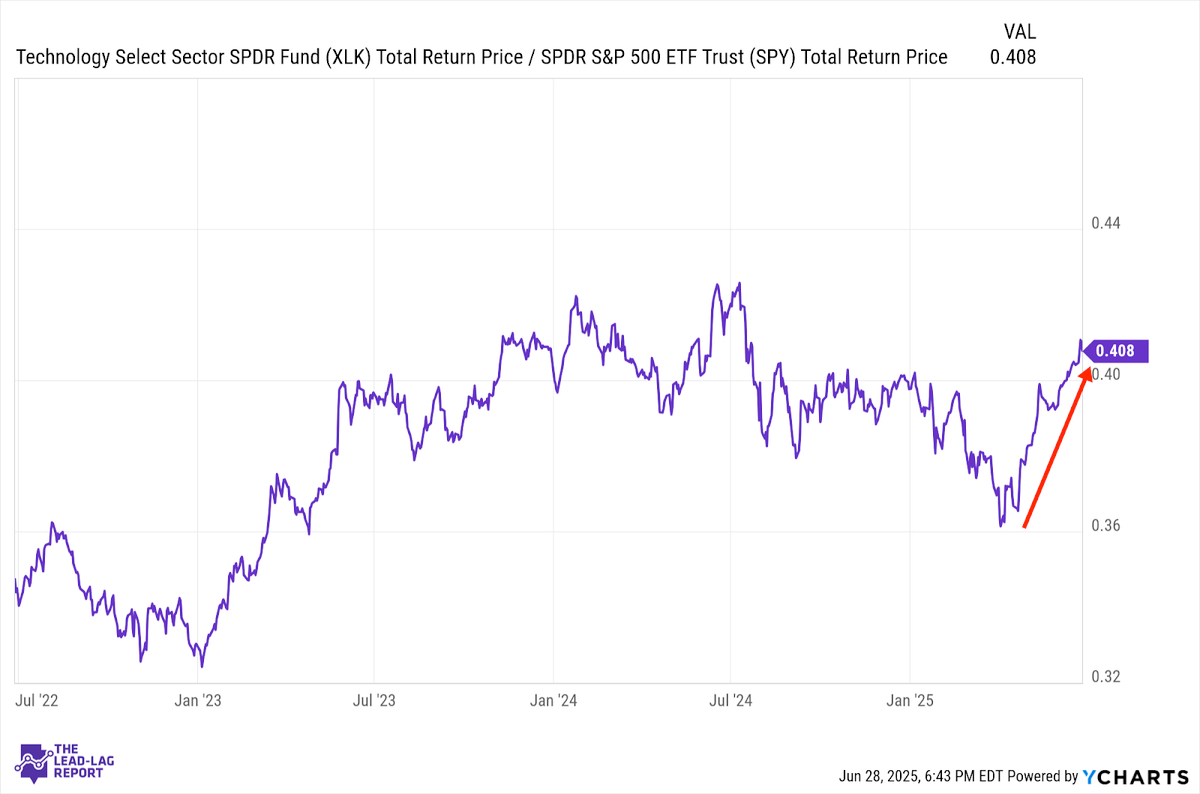This screenshot has width=1200, height=794.
Task: Click the Jan '25 axis label
Action: [911, 699]
